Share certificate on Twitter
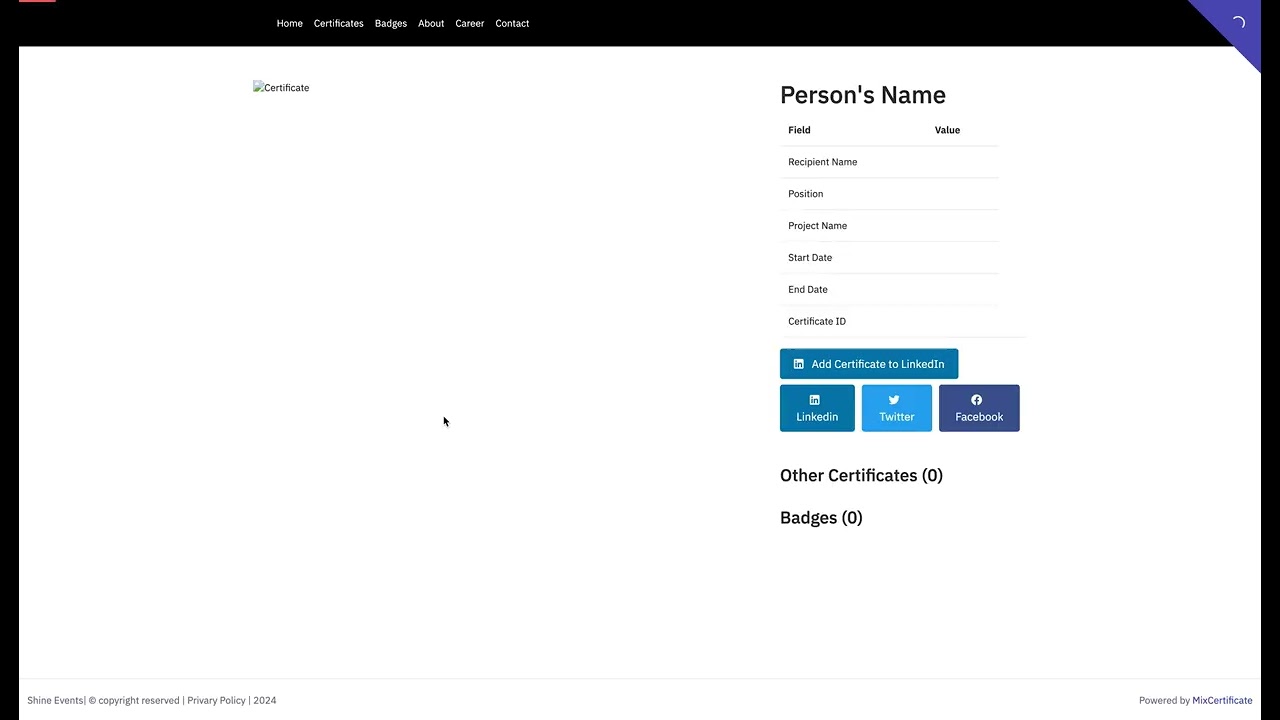 (x=896, y=408)
